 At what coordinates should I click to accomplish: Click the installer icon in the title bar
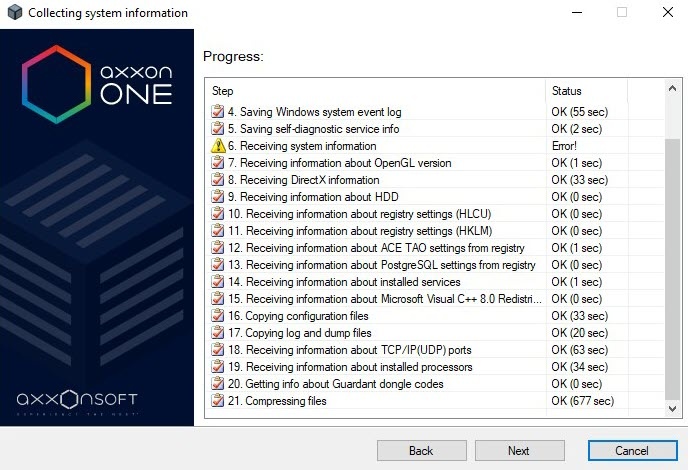pyautogui.click(x=11, y=13)
